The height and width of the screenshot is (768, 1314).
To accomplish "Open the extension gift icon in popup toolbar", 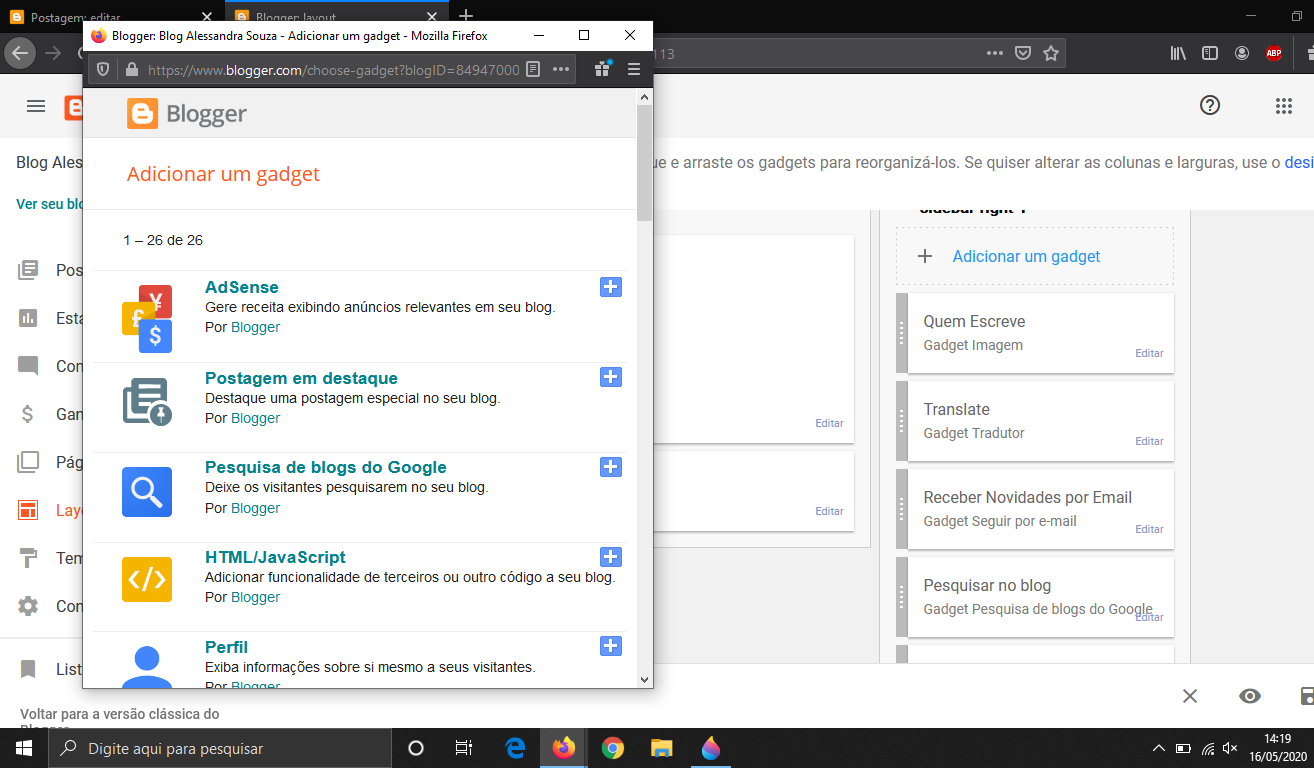I will coord(603,69).
